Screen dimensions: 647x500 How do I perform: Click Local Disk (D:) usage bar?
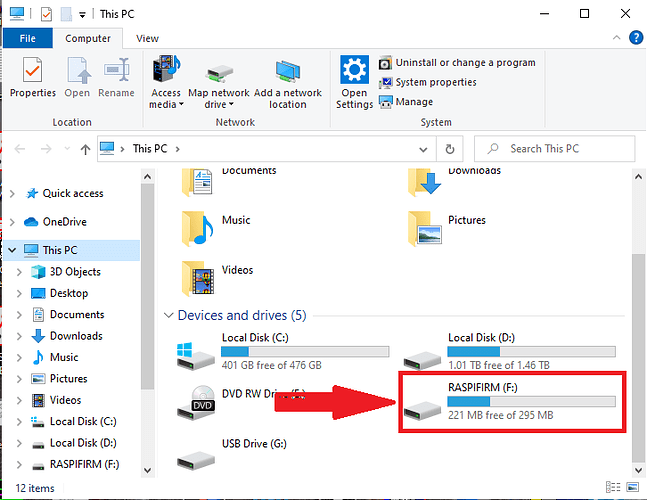tap(531, 351)
